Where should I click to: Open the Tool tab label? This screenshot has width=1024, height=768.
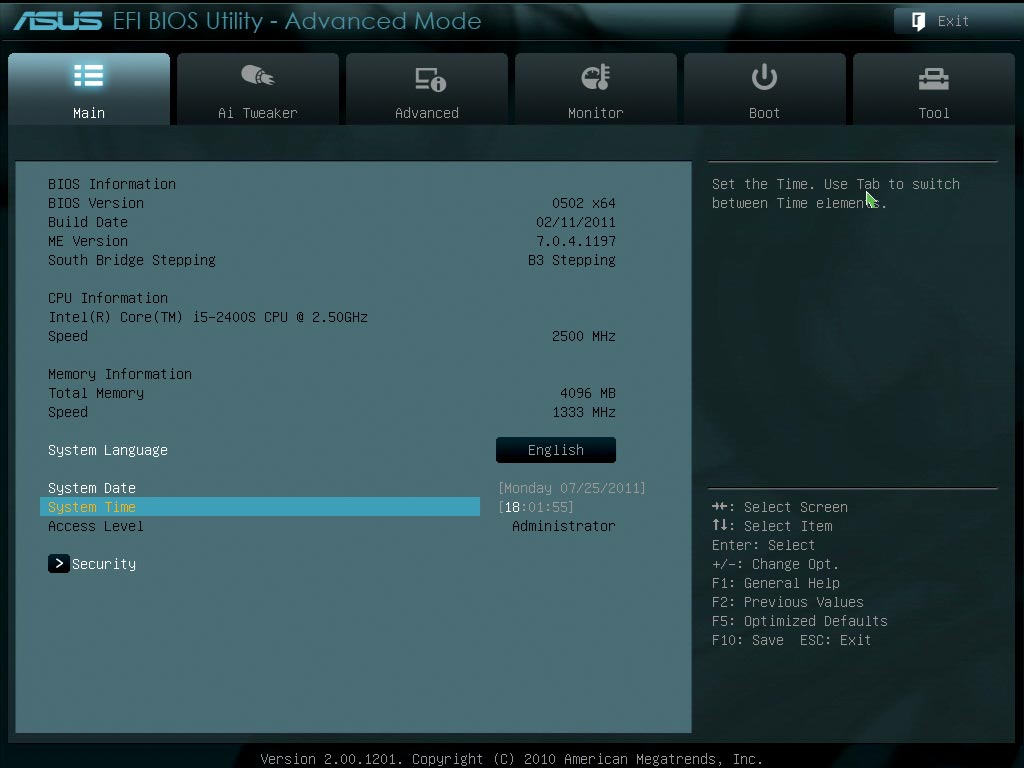[x=934, y=113]
